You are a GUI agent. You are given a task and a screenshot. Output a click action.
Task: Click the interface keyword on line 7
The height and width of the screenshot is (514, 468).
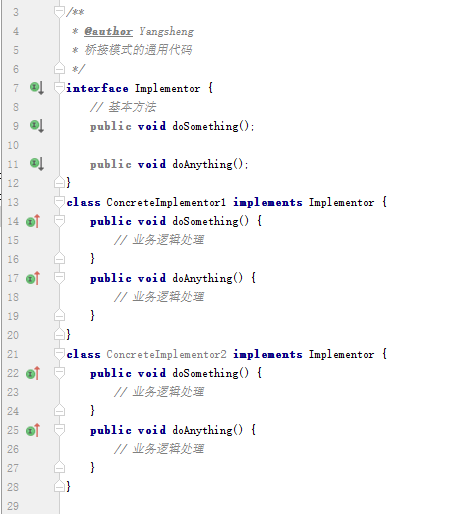97,88
